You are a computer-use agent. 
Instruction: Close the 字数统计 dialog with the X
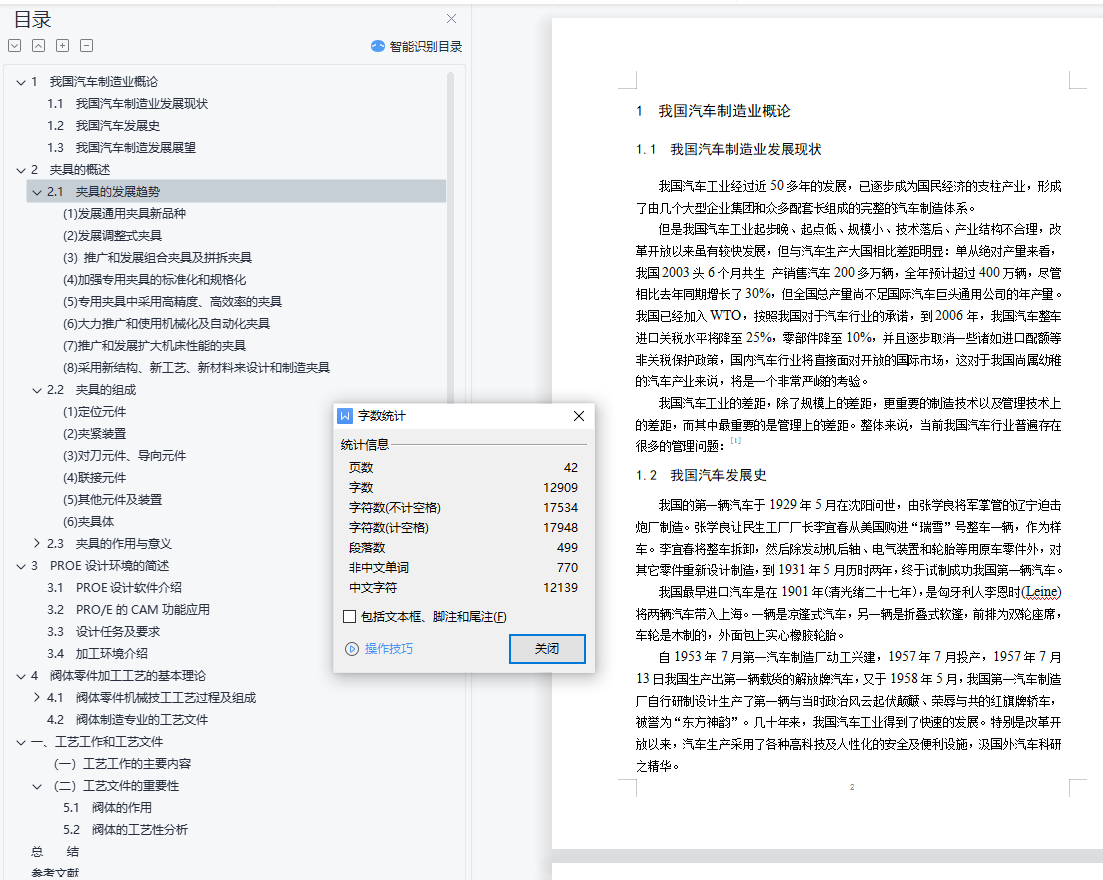579,416
